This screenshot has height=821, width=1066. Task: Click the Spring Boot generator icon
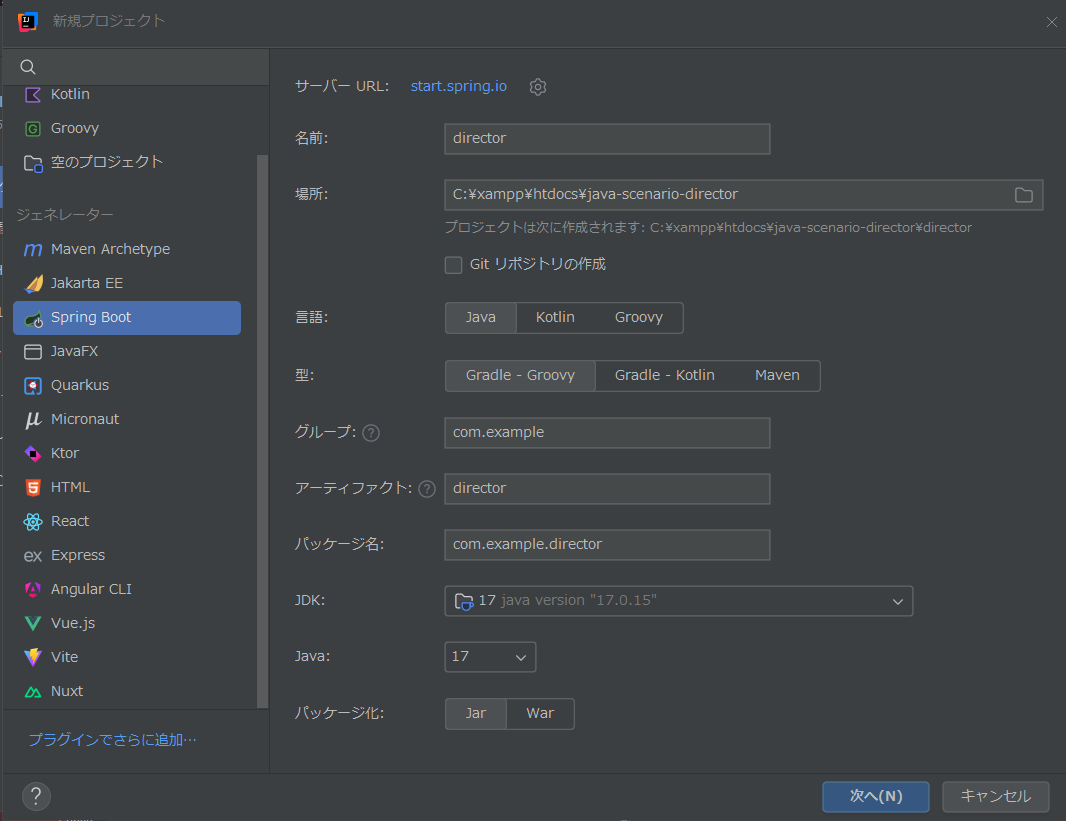[x=33, y=318]
